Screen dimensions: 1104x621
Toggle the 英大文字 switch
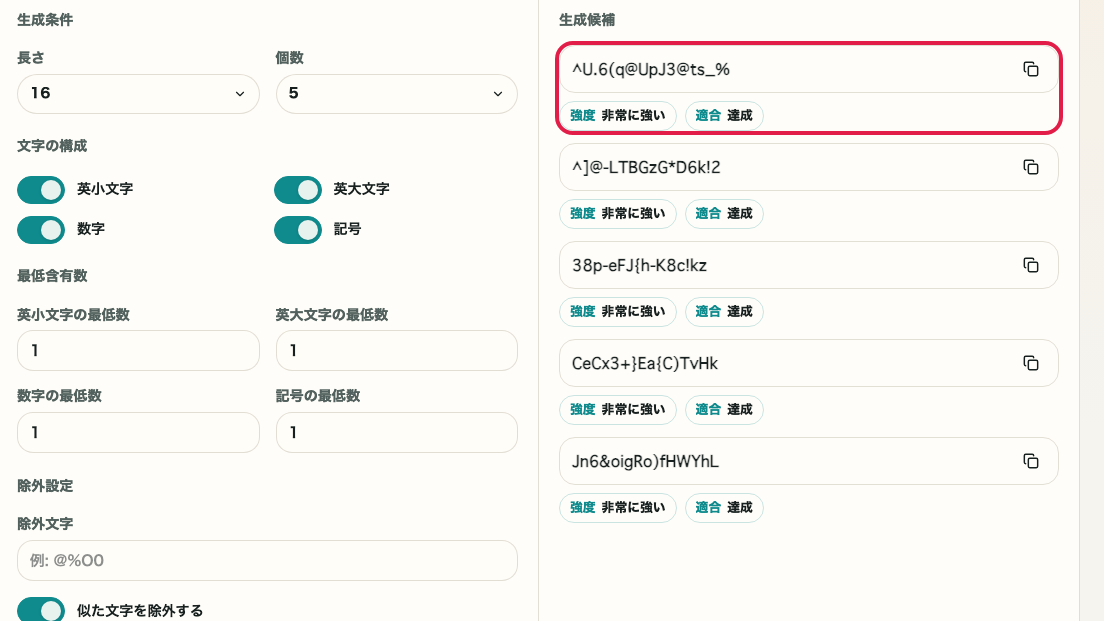[x=298, y=189]
